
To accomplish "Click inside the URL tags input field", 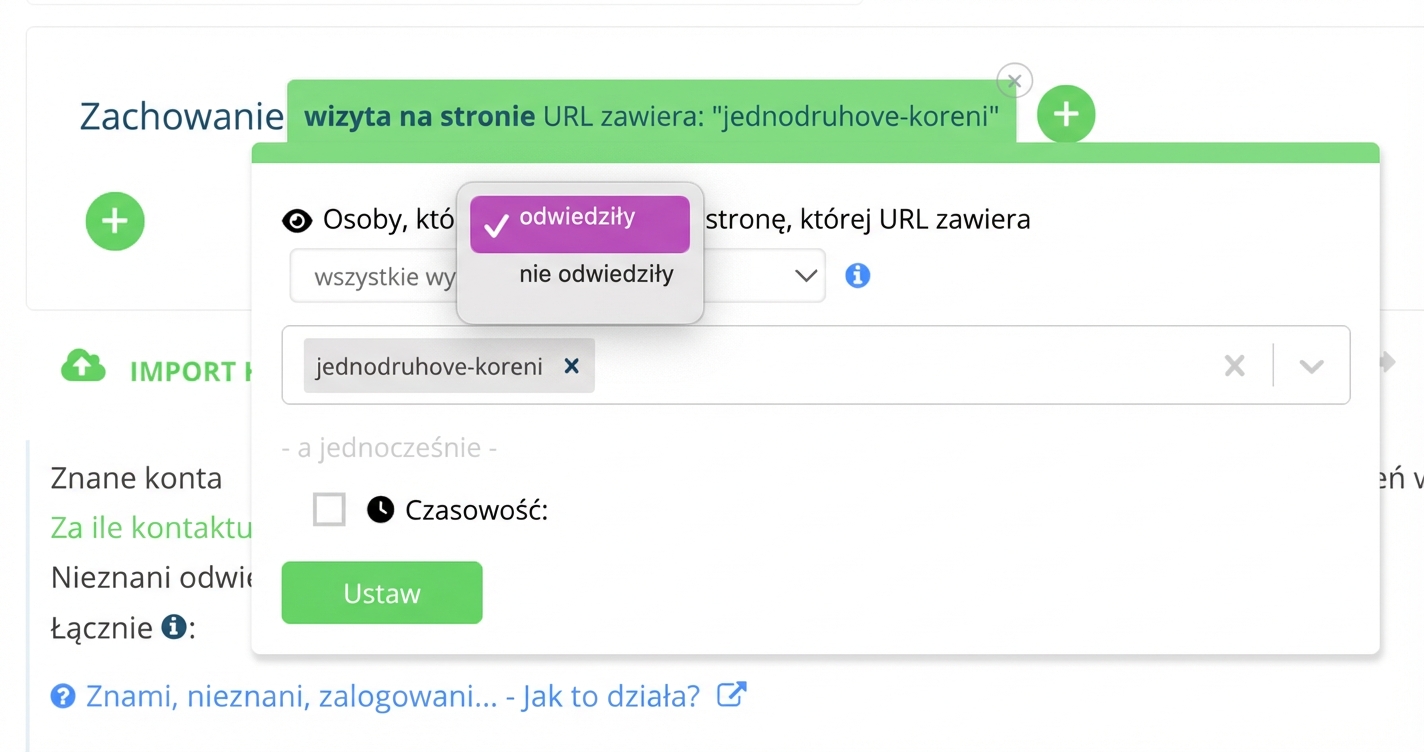I will tap(900, 366).
